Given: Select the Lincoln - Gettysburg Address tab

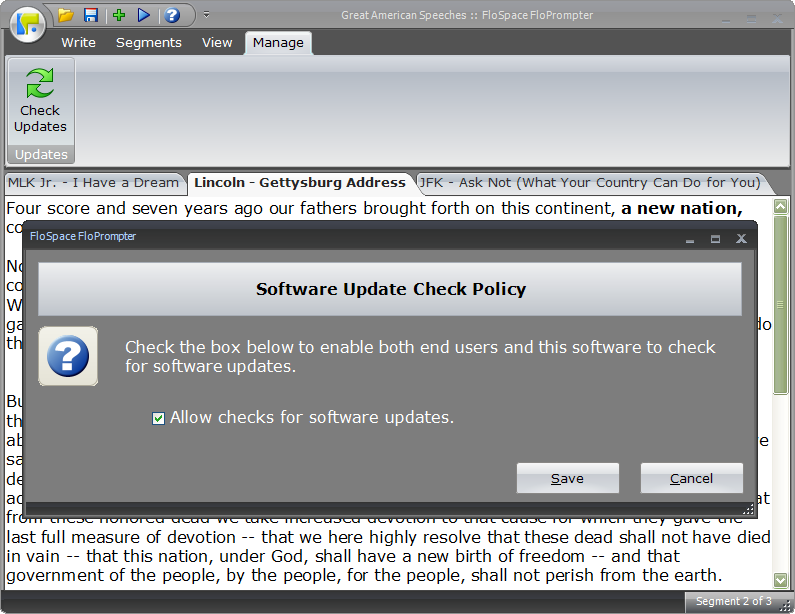Looking at the screenshot, I should pos(300,183).
